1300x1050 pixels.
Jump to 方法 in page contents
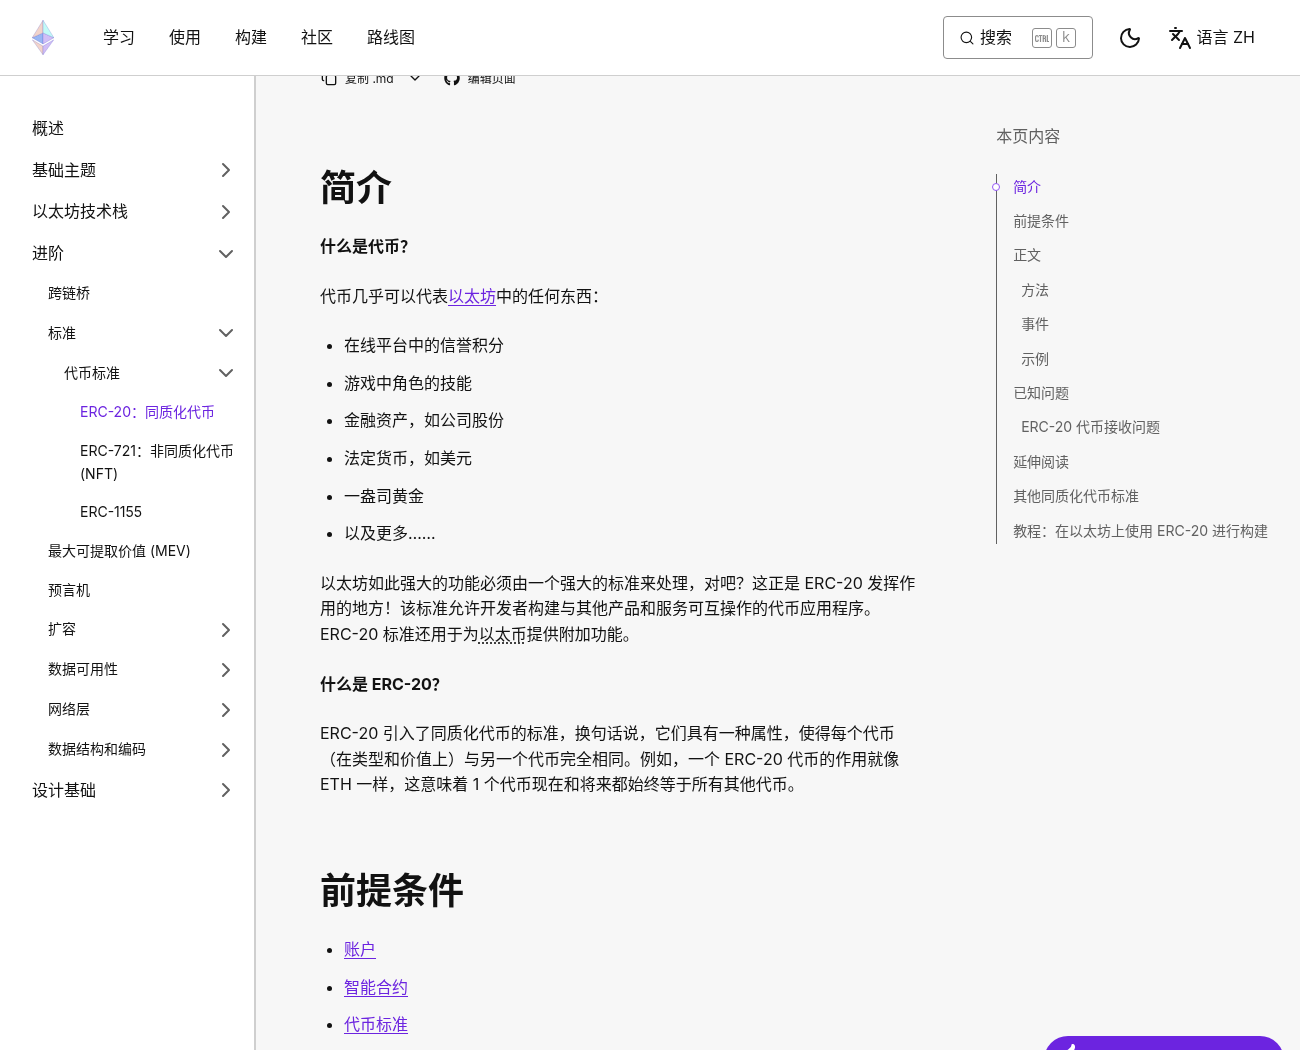point(1035,290)
